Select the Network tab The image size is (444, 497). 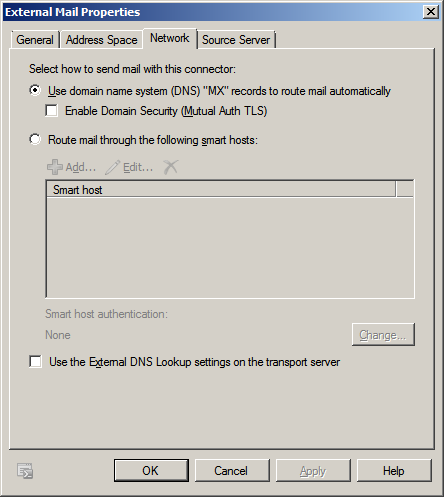click(170, 38)
